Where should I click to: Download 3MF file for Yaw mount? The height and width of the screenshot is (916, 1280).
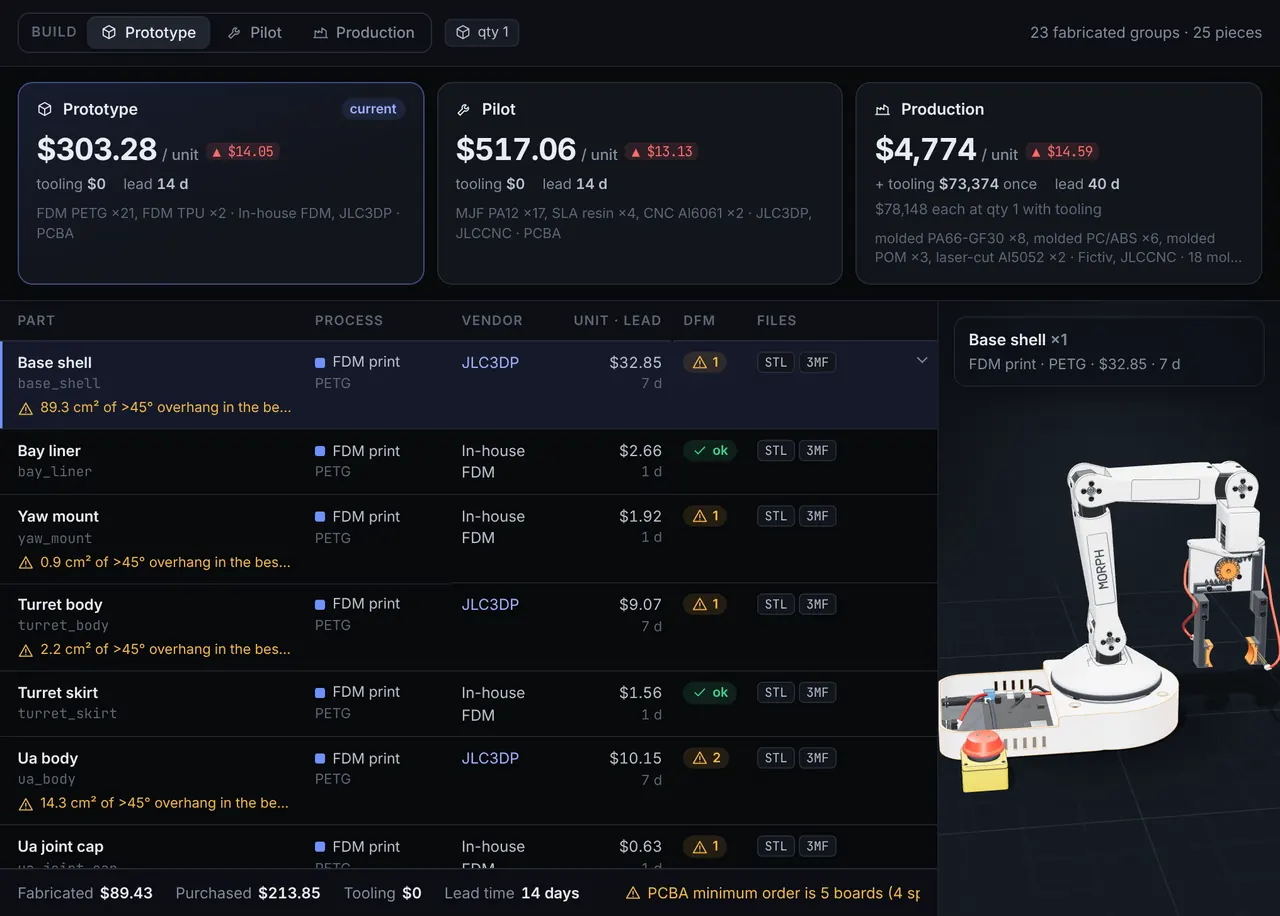[x=818, y=516]
